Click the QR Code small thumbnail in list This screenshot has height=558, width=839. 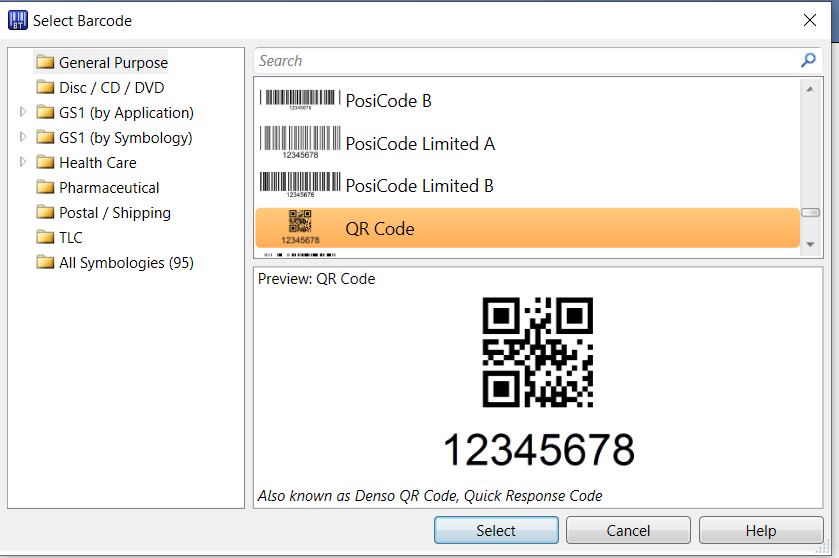[x=300, y=227]
